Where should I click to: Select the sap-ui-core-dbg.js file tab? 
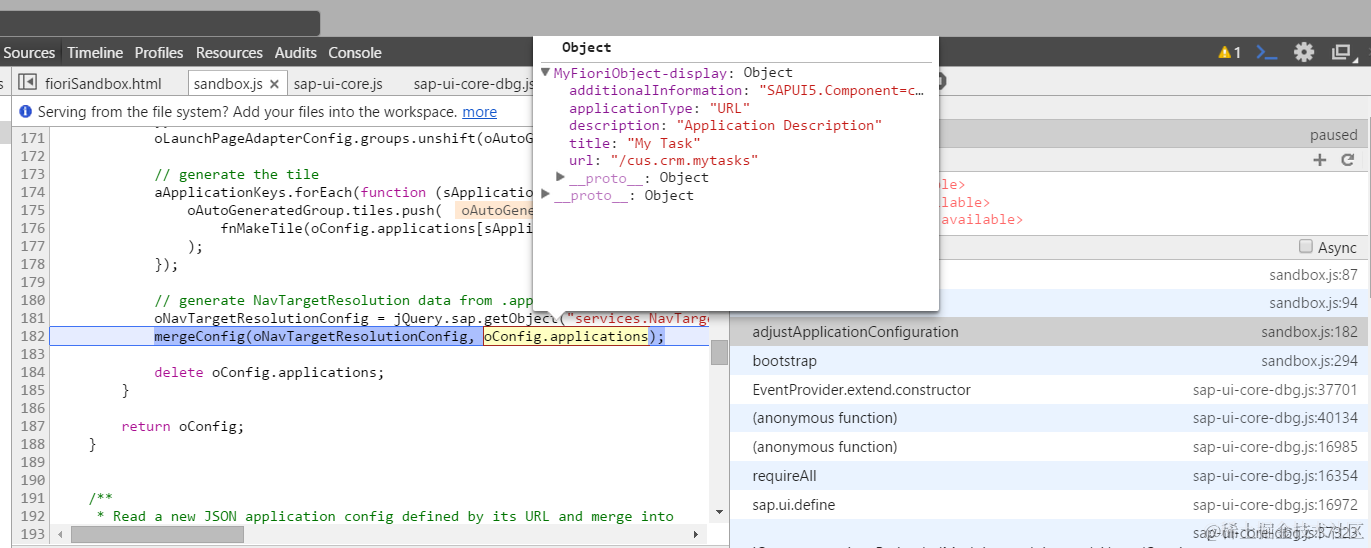(473, 84)
